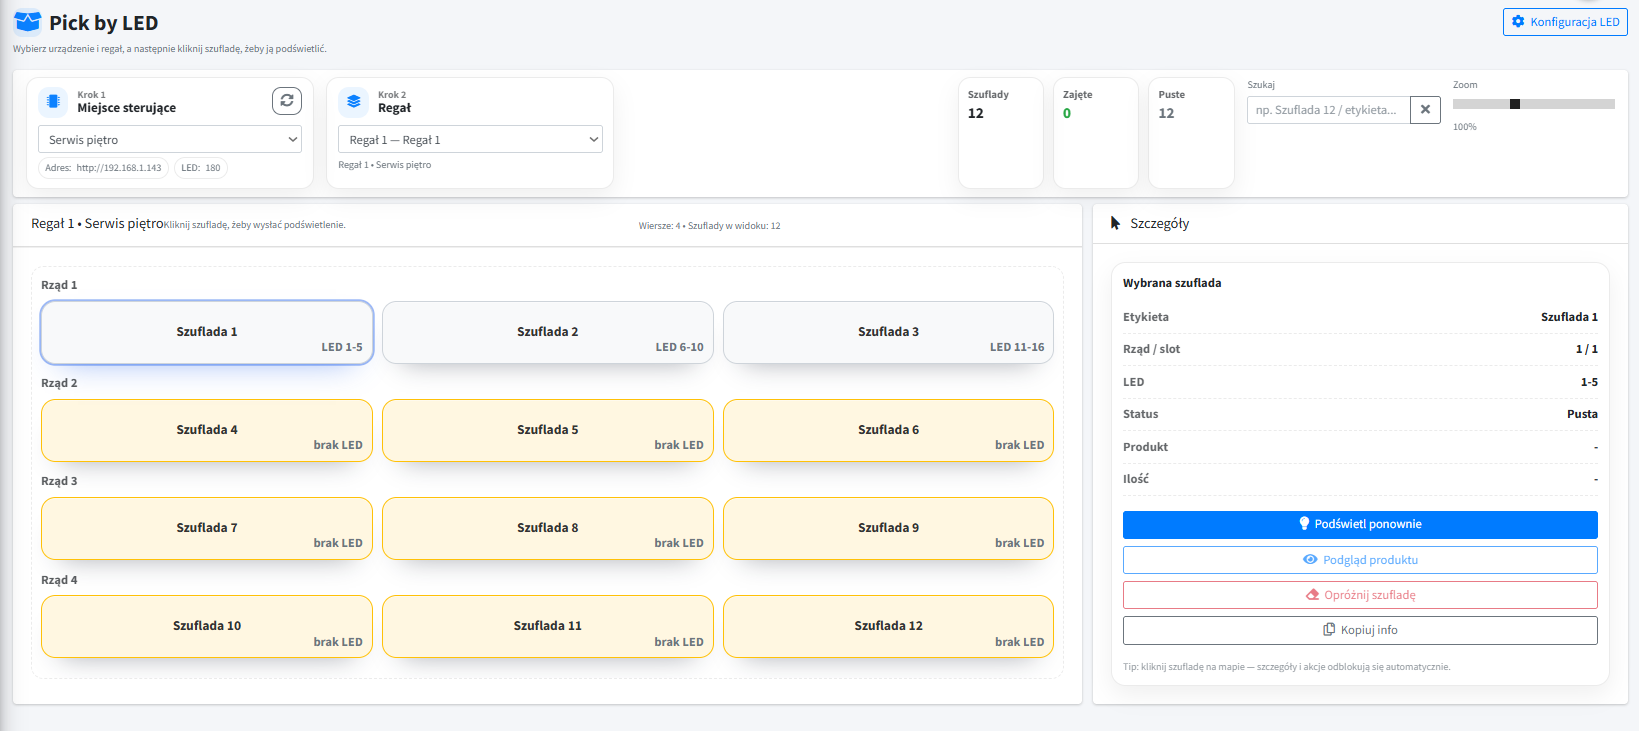Open Podgląd produktu preview
The image size is (1639, 731).
pyautogui.click(x=1360, y=560)
